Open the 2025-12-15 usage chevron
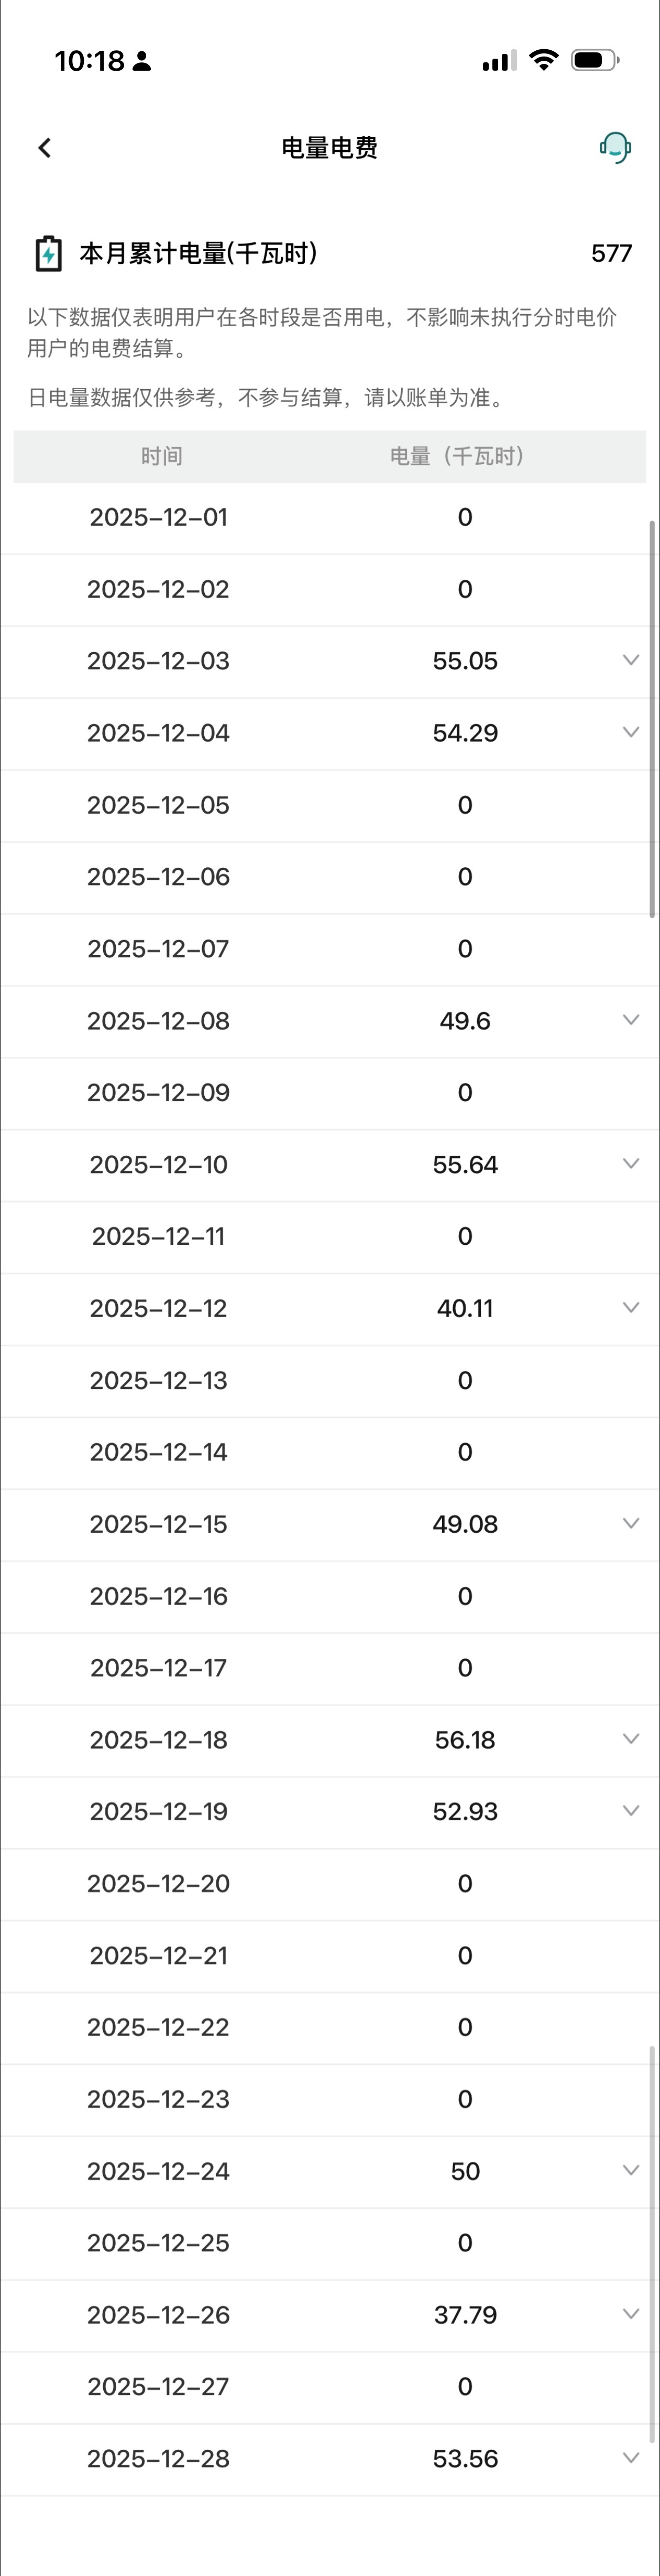 tap(630, 1523)
